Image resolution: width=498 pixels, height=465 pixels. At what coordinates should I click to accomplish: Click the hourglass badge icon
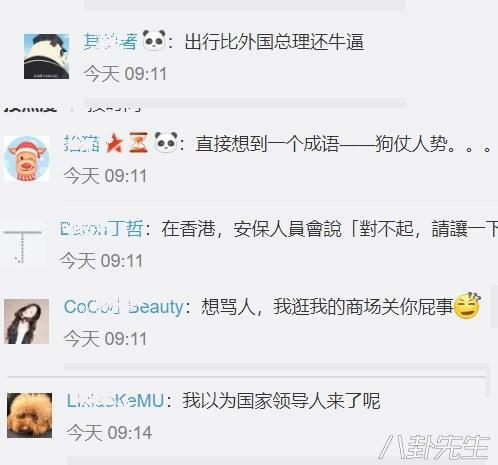(138, 142)
